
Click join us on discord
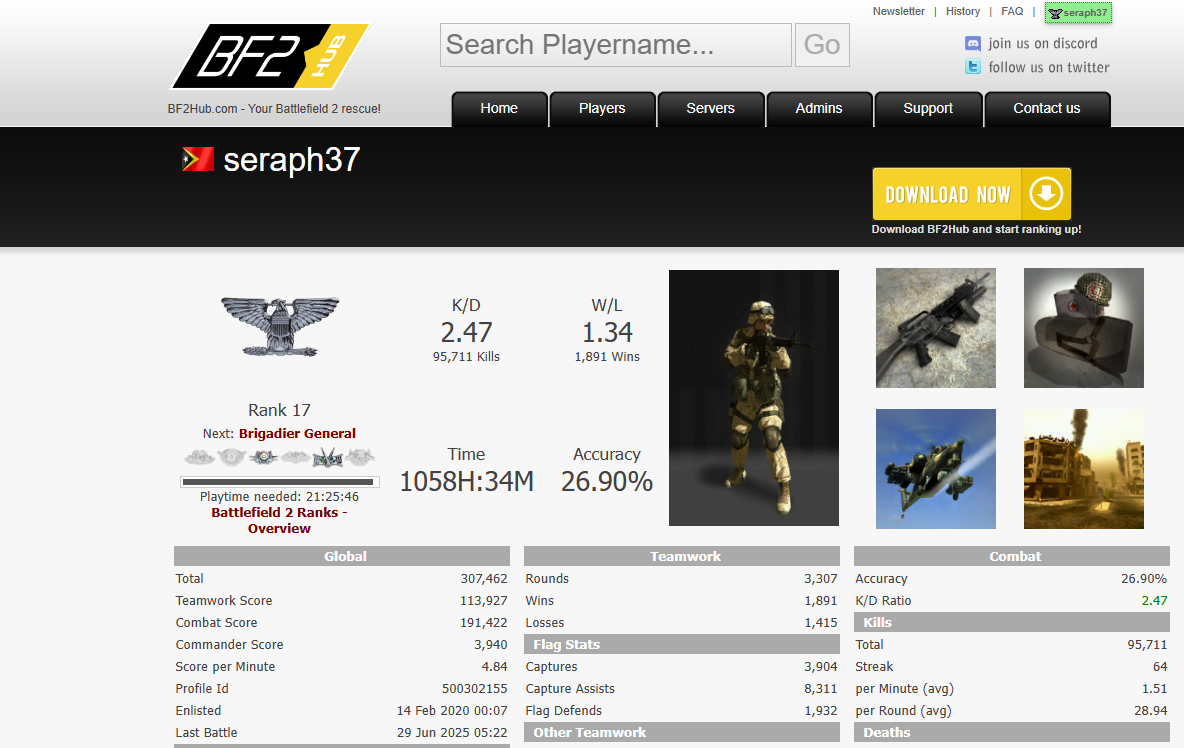[x=1043, y=44]
